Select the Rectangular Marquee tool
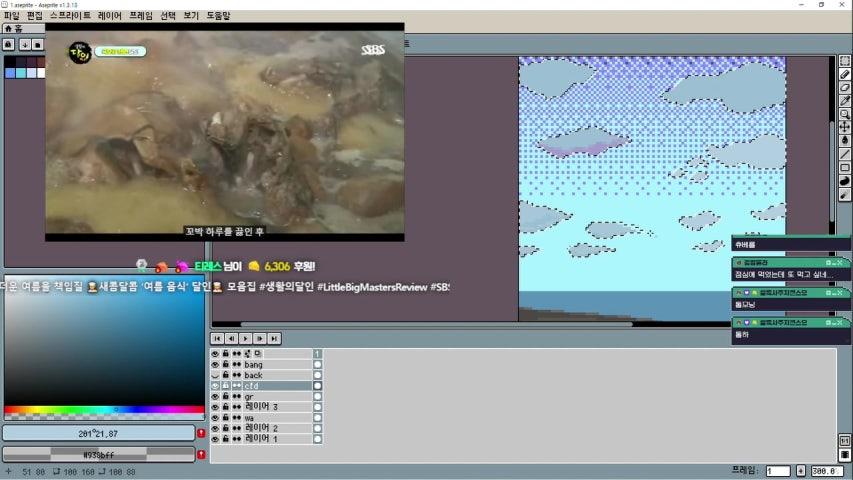This screenshot has height=480, width=853. pos(844,61)
